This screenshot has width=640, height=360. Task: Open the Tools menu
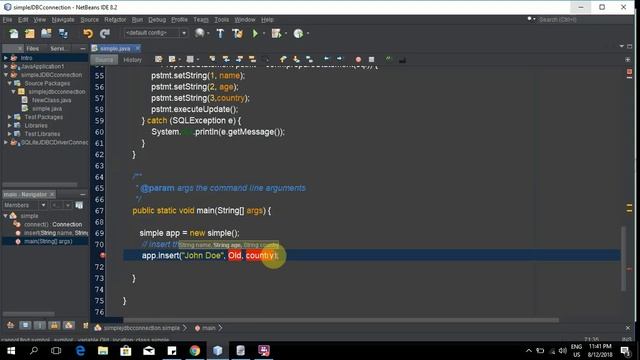pos(221,20)
